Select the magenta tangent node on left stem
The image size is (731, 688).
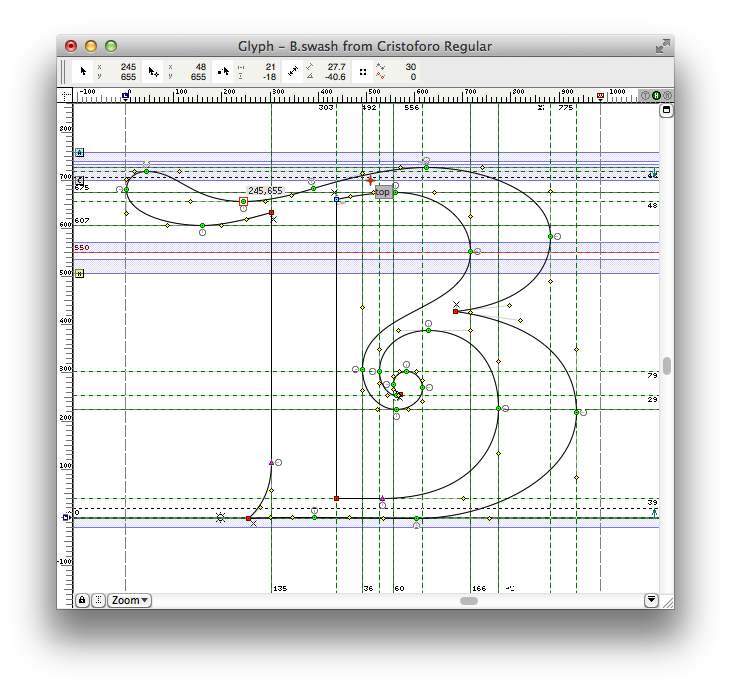pos(271,462)
